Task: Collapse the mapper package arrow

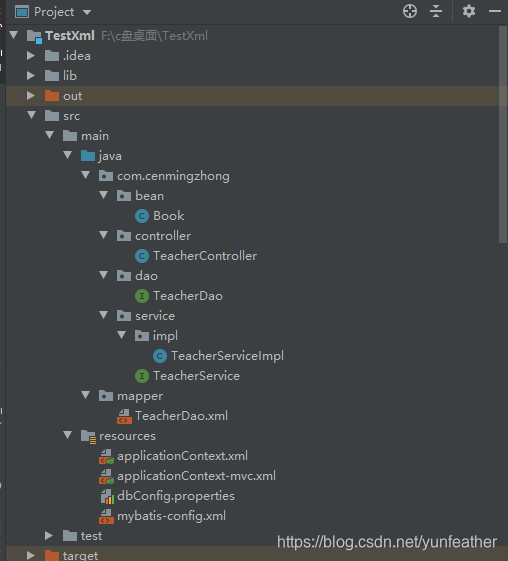Action: pos(86,395)
